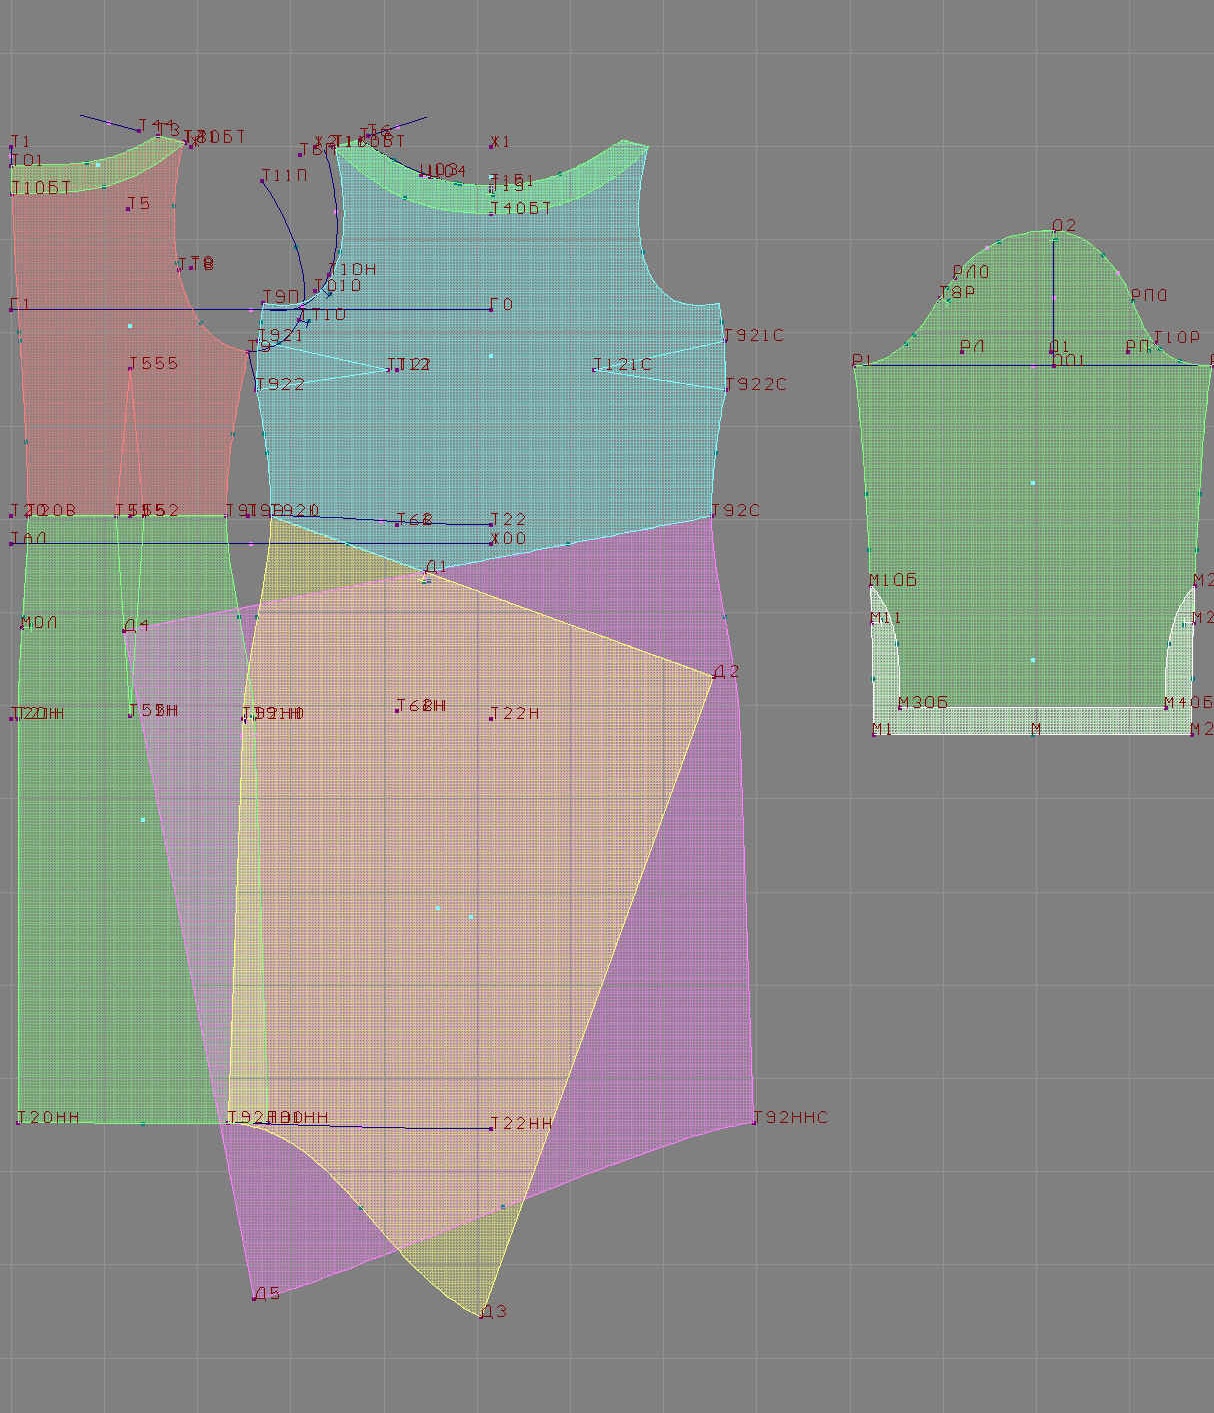
Task: Select hem point Т22НН
Action: 491,1128
